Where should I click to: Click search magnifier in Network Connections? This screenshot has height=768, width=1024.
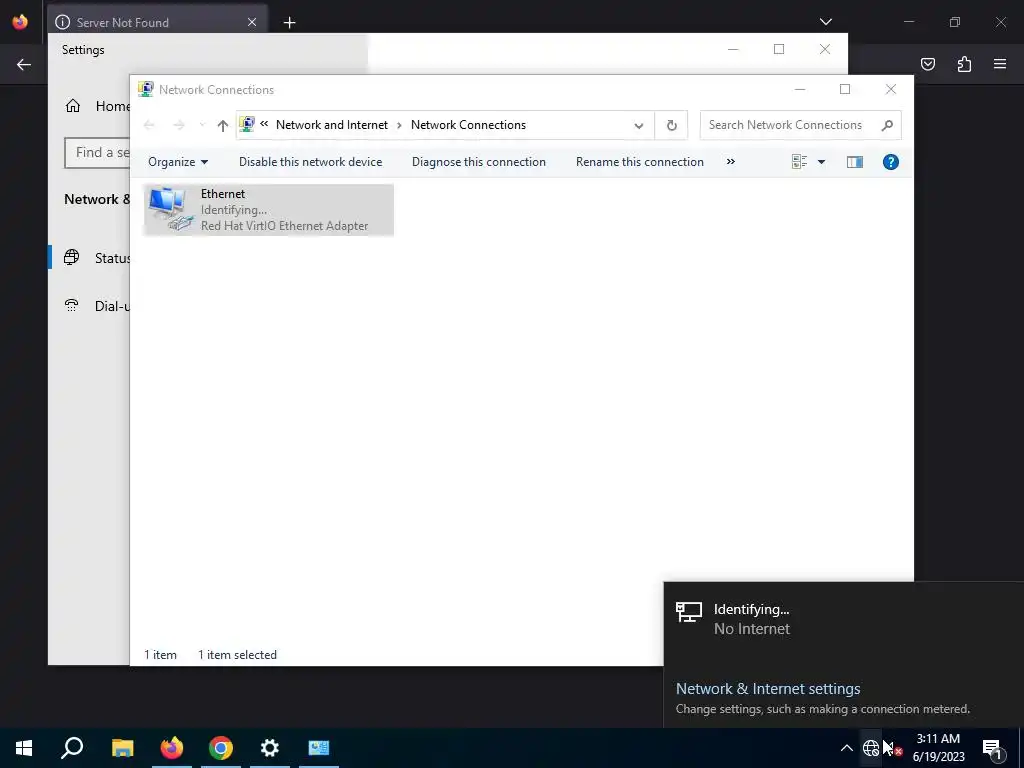coord(887,125)
